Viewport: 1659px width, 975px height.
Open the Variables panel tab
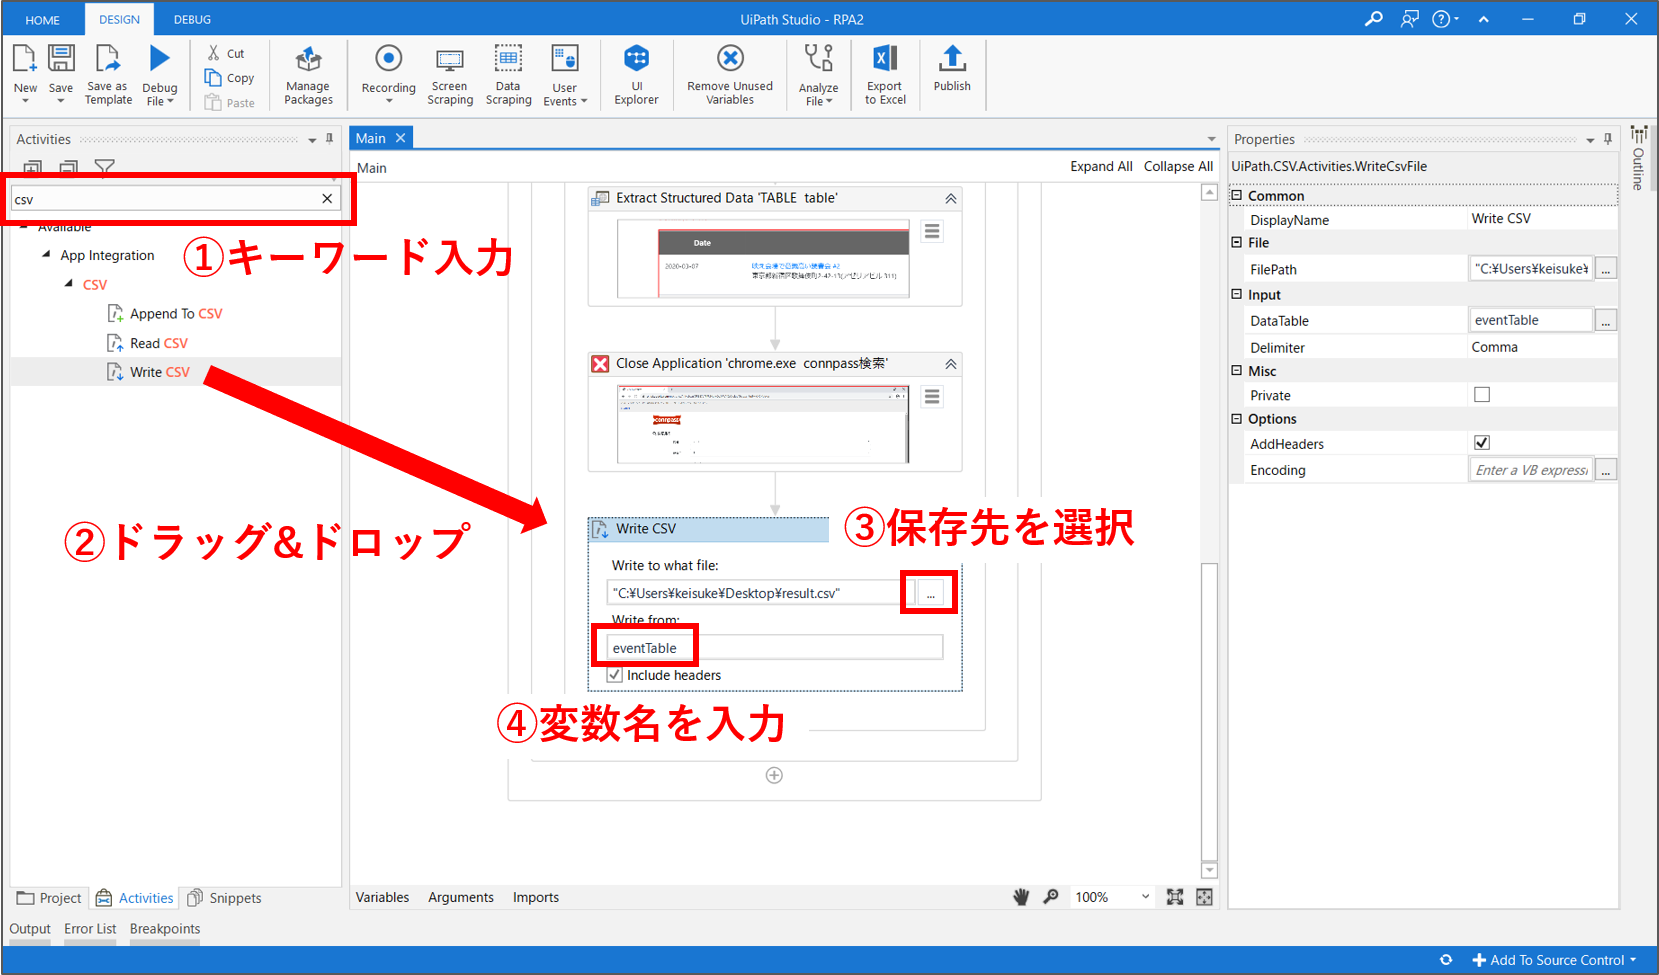pyautogui.click(x=382, y=897)
